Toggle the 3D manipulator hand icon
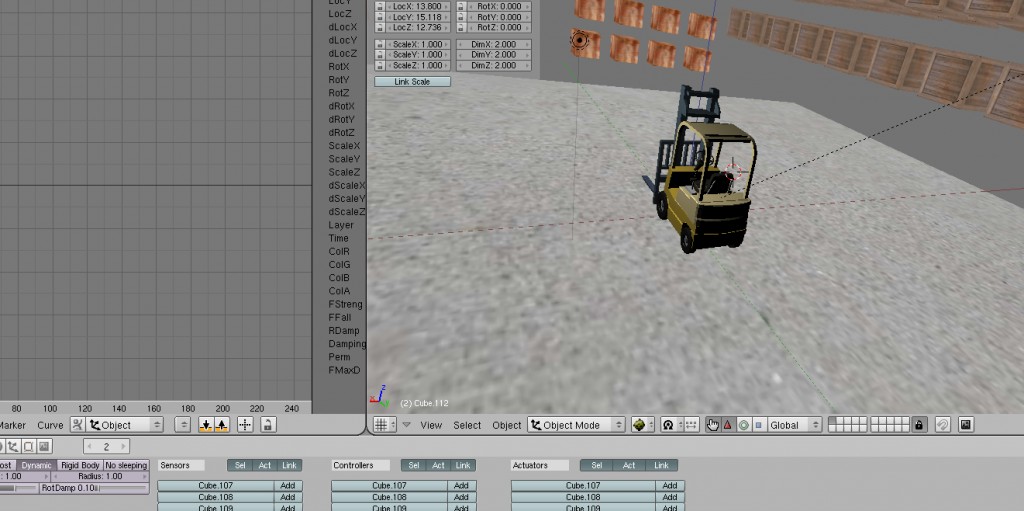 [x=712, y=425]
